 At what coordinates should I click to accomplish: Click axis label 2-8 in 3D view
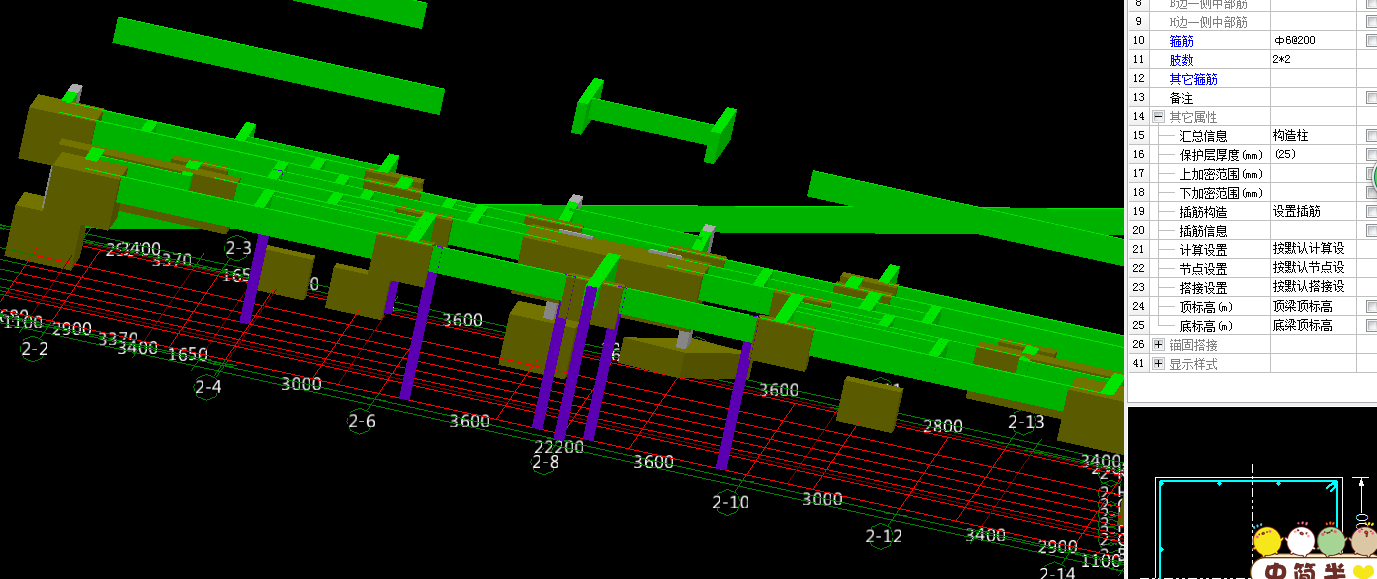click(545, 462)
